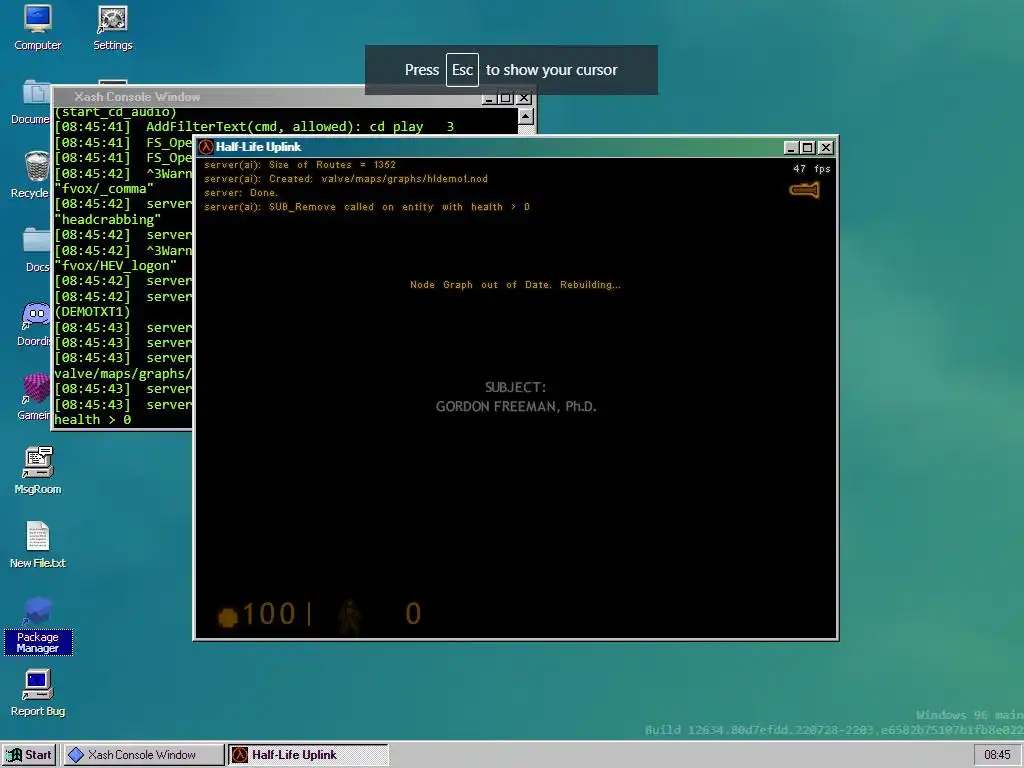Click the Half-Life lambda title bar icon

(206, 147)
